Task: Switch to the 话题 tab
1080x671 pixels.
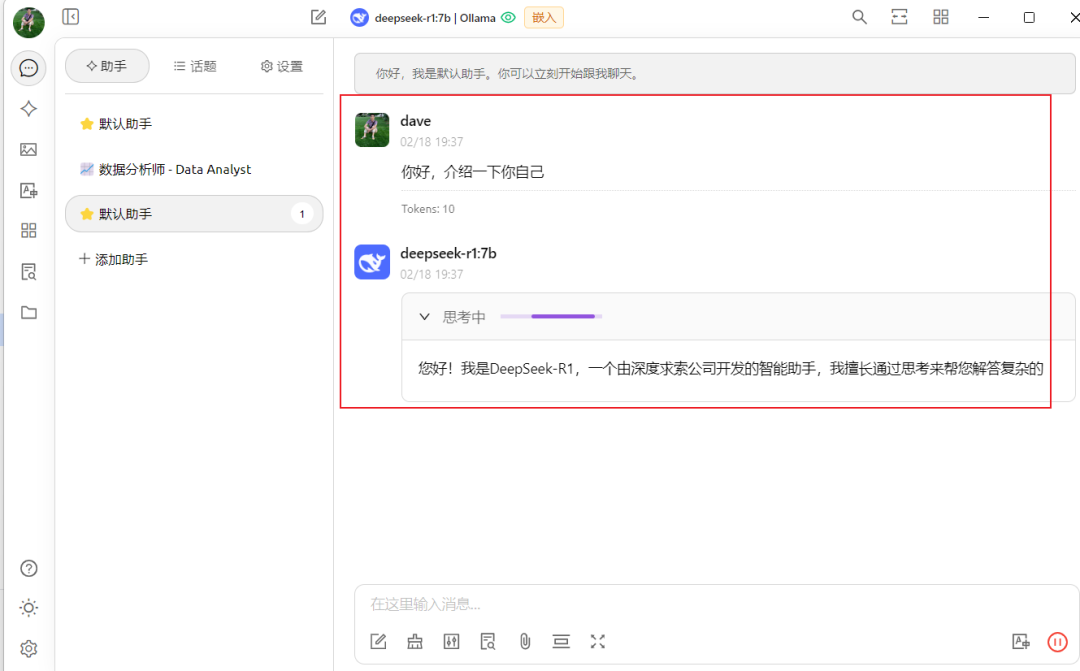Action: 195,66
